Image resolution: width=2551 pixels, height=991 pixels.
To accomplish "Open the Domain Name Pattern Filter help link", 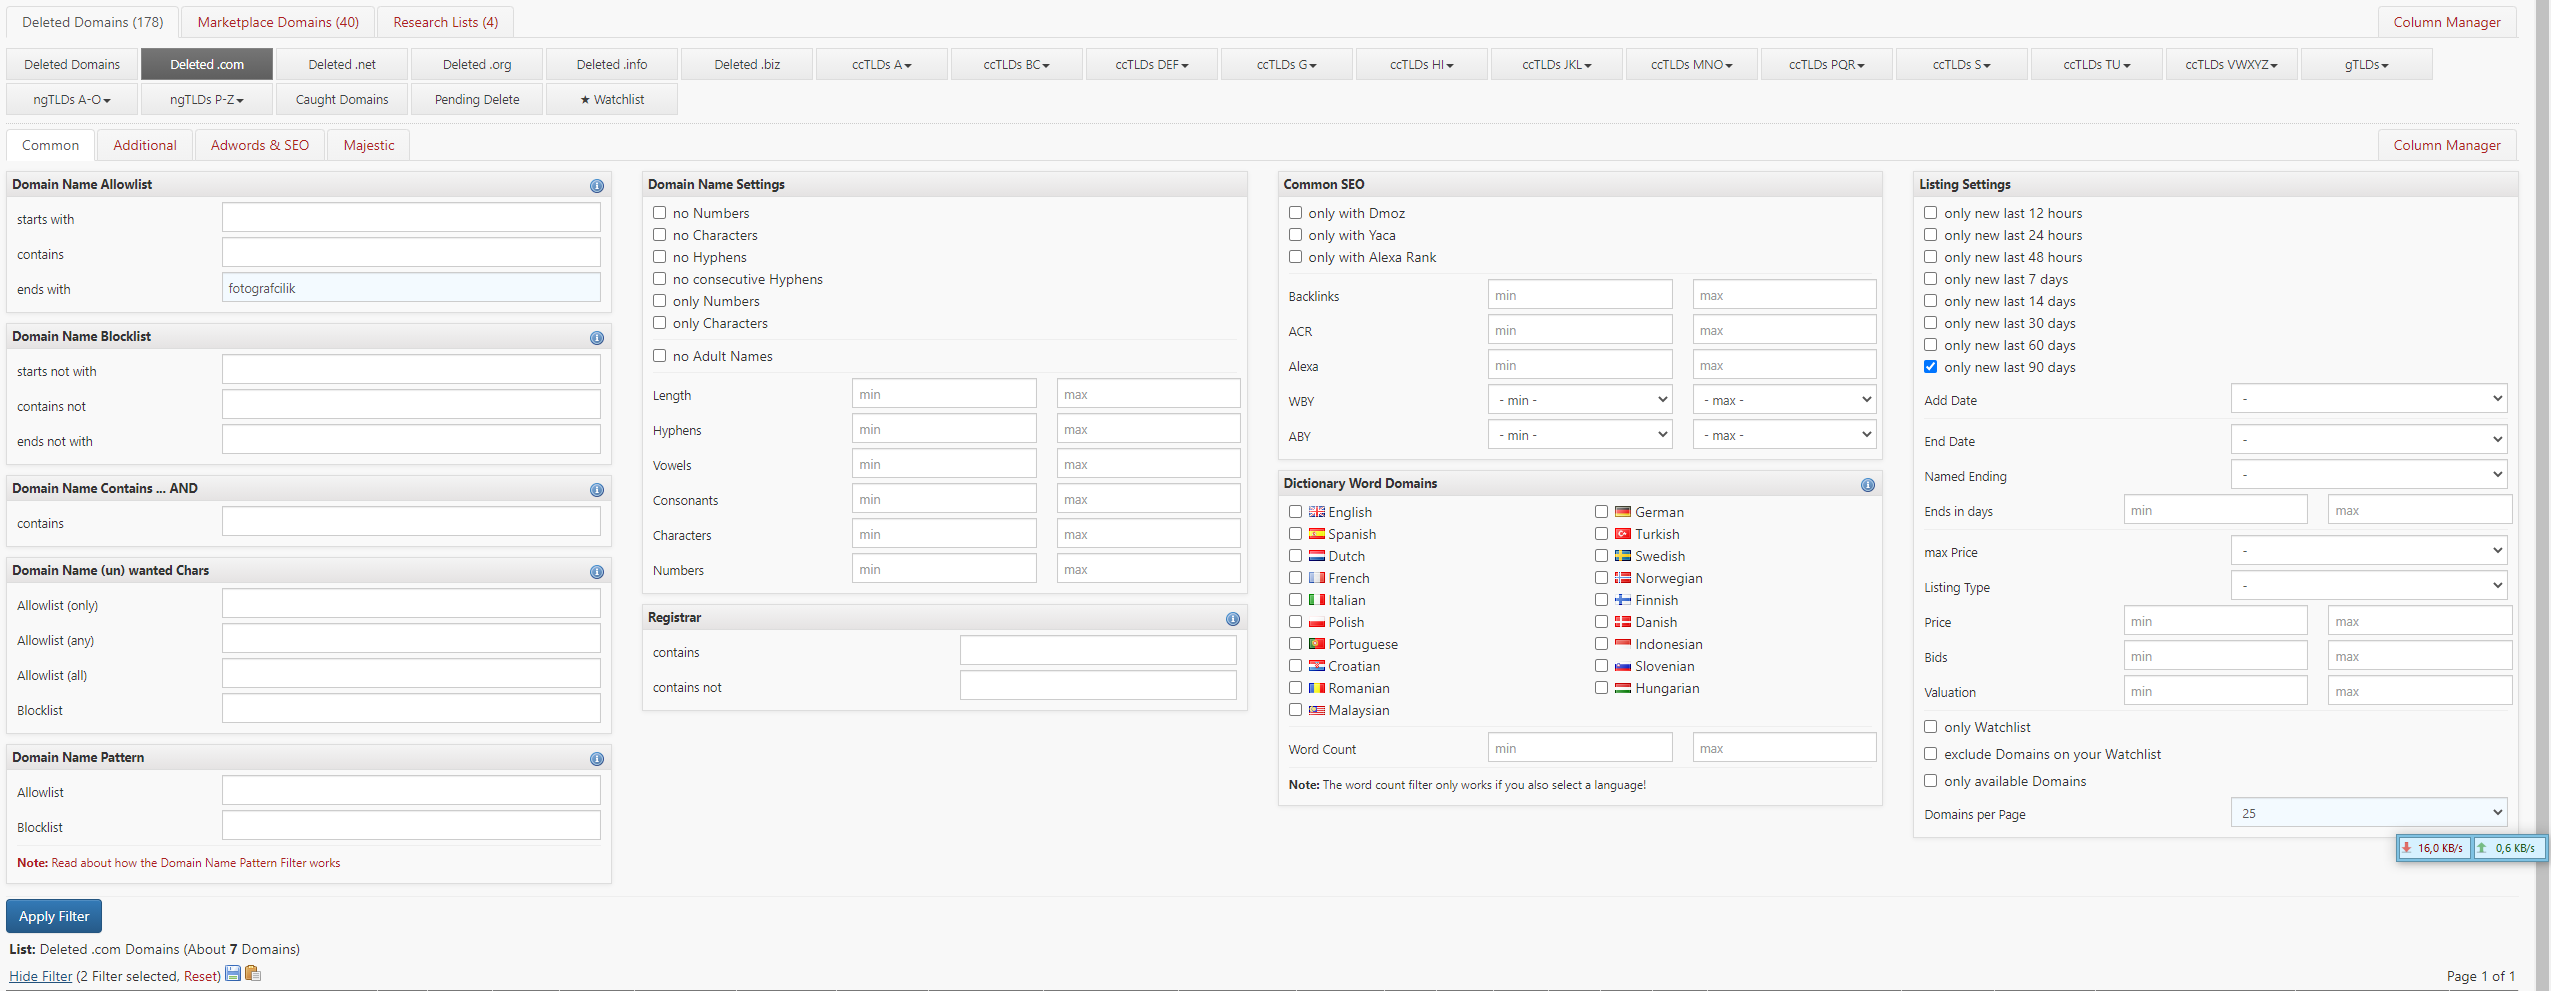I will click(196, 863).
